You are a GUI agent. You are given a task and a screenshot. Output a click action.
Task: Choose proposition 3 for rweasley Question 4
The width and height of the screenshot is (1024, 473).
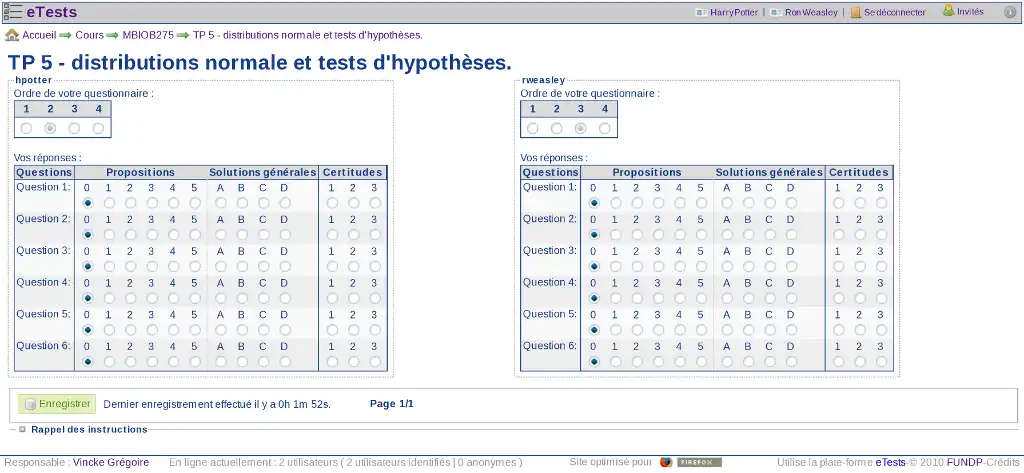(658, 298)
